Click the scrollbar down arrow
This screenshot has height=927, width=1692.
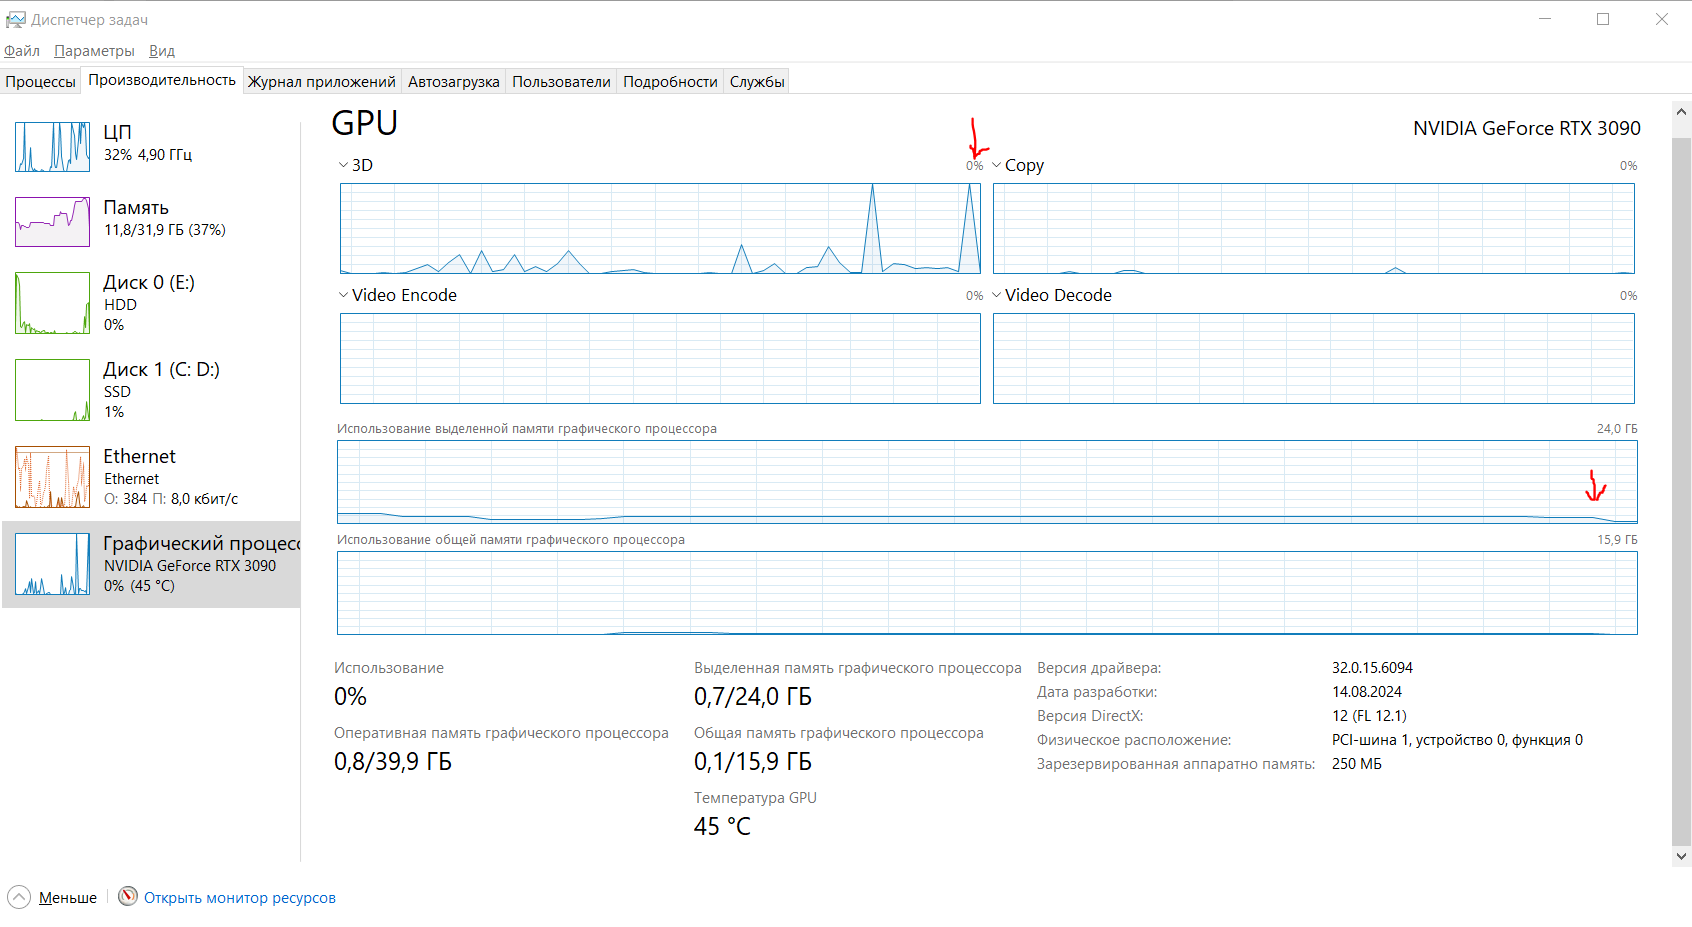(x=1681, y=856)
